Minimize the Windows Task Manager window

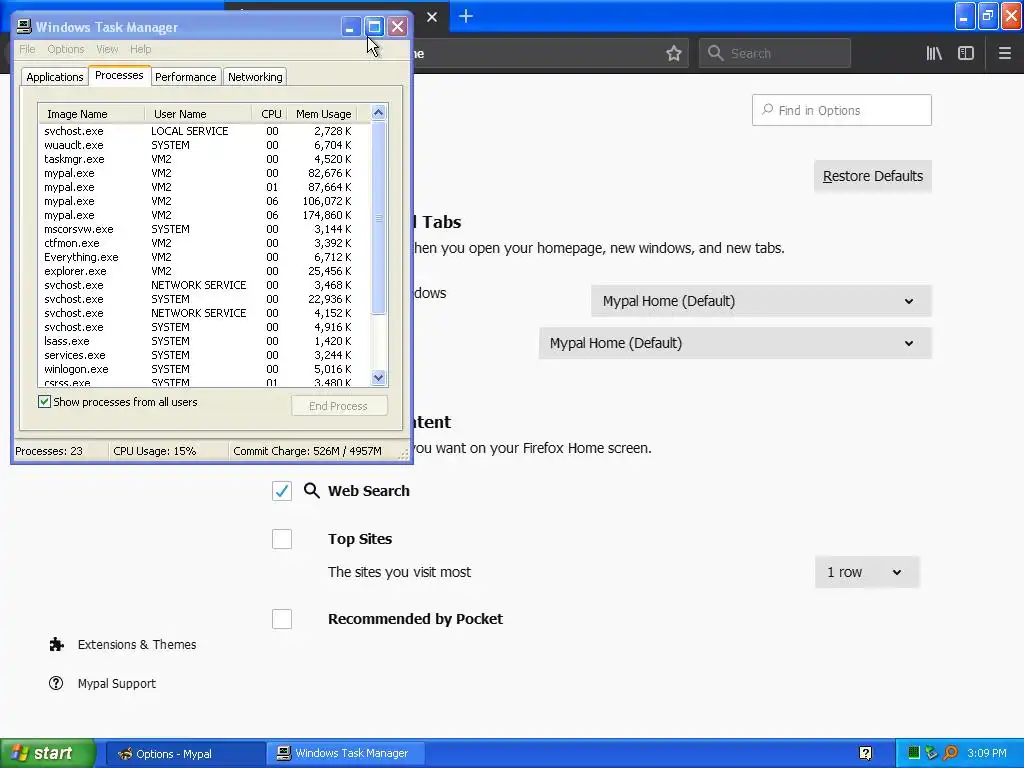[x=351, y=27]
